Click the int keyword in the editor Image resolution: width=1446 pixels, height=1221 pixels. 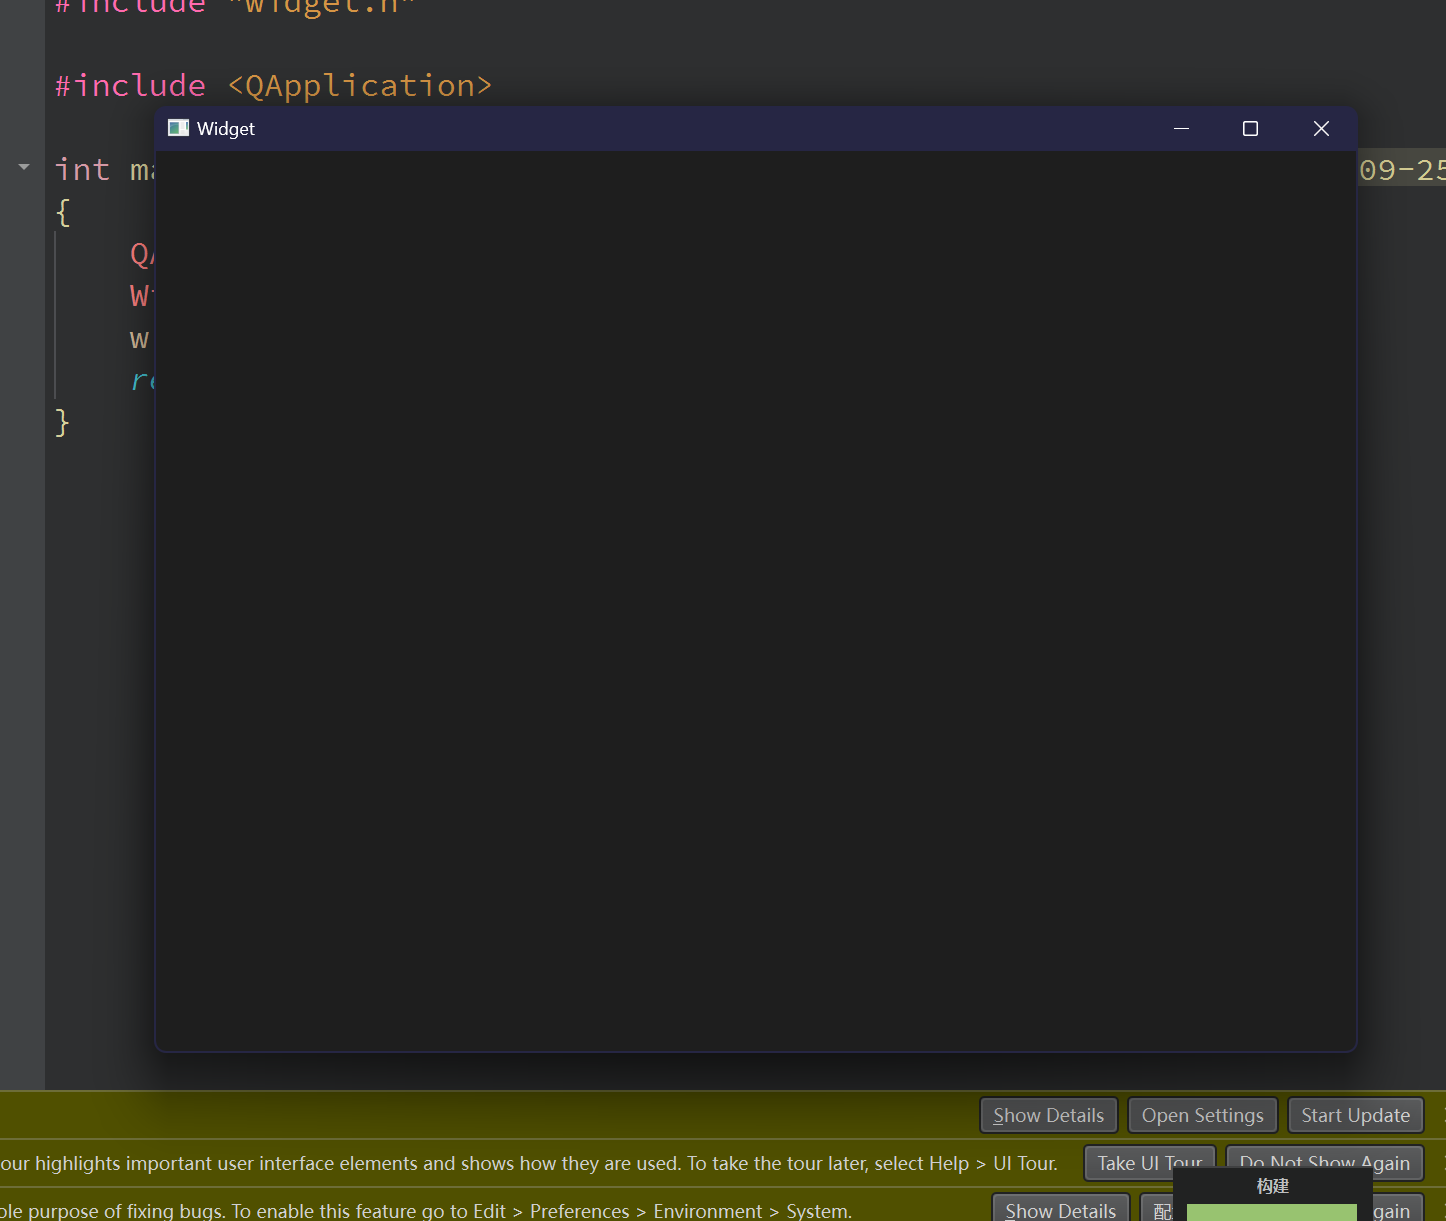82,170
